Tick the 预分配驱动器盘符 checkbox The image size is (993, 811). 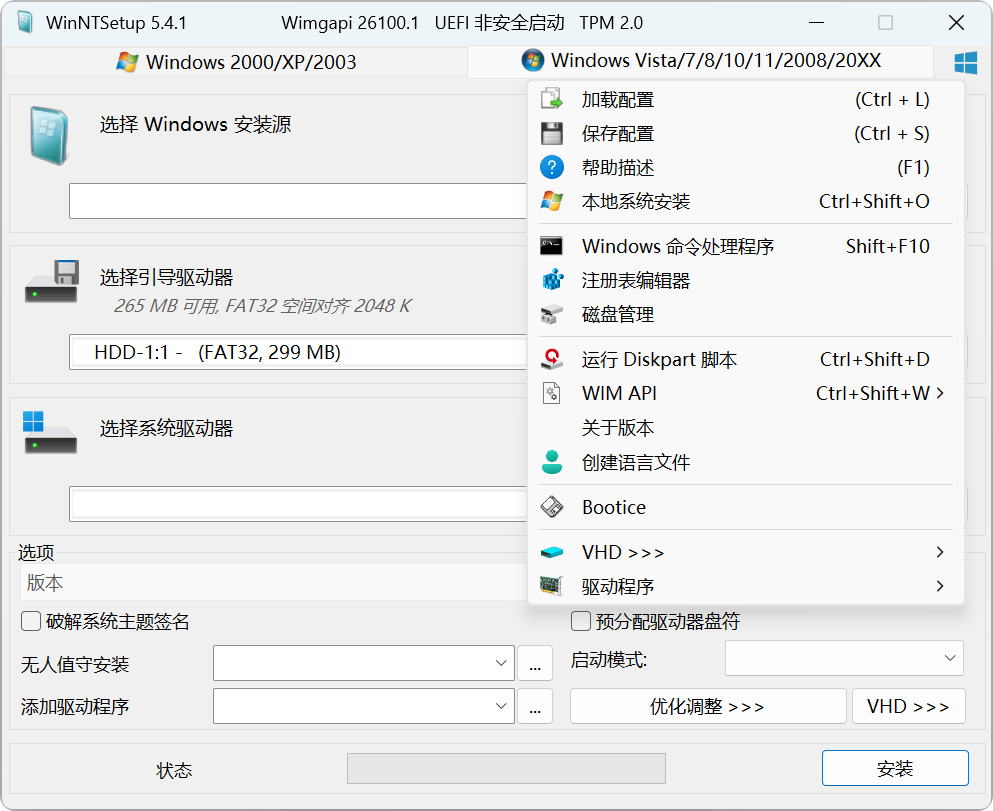point(581,621)
